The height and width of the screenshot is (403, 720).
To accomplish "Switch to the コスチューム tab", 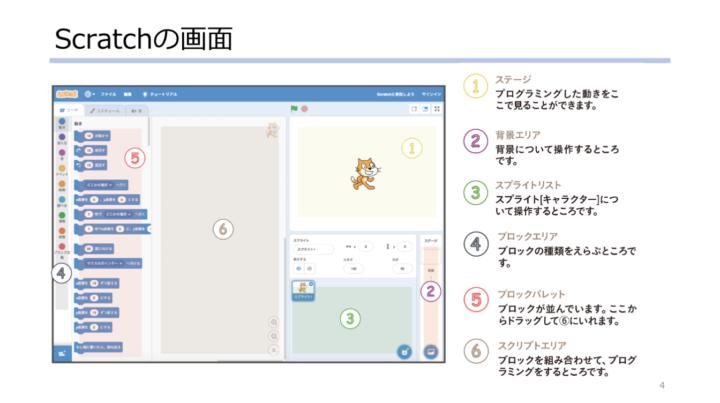I will pyautogui.click(x=105, y=111).
